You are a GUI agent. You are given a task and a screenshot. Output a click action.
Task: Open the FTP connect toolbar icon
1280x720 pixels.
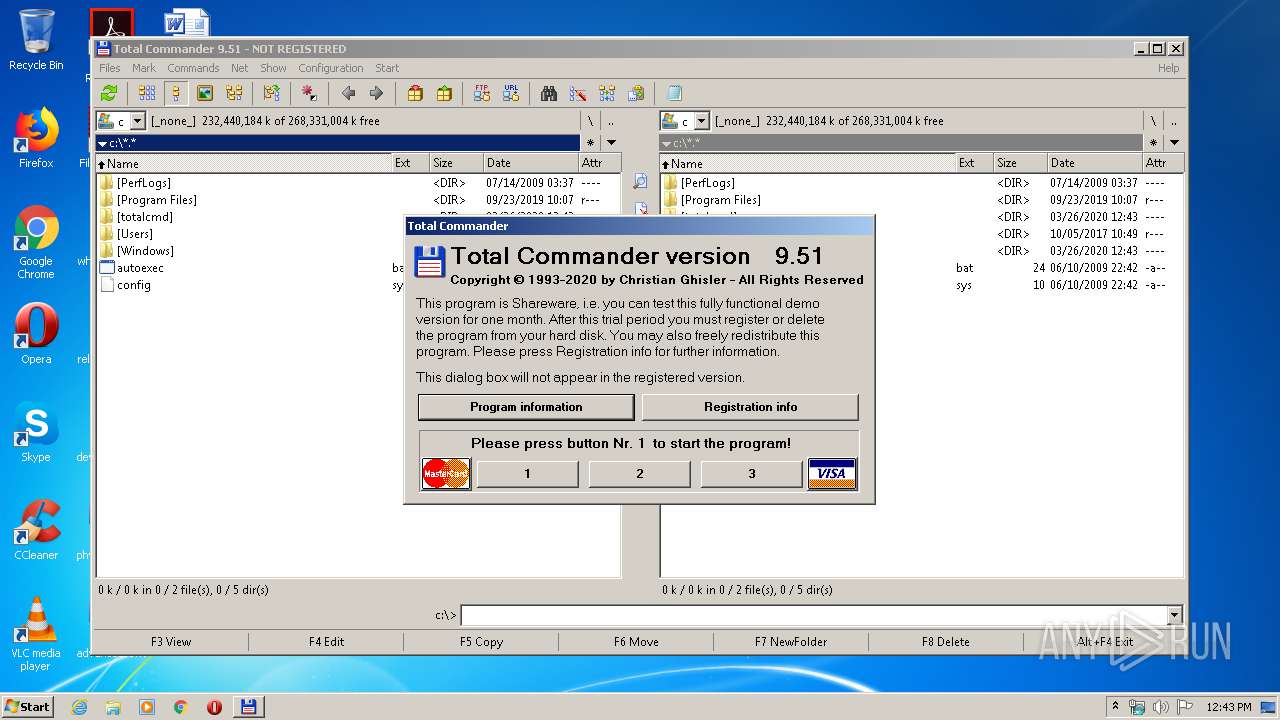click(x=482, y=93)
